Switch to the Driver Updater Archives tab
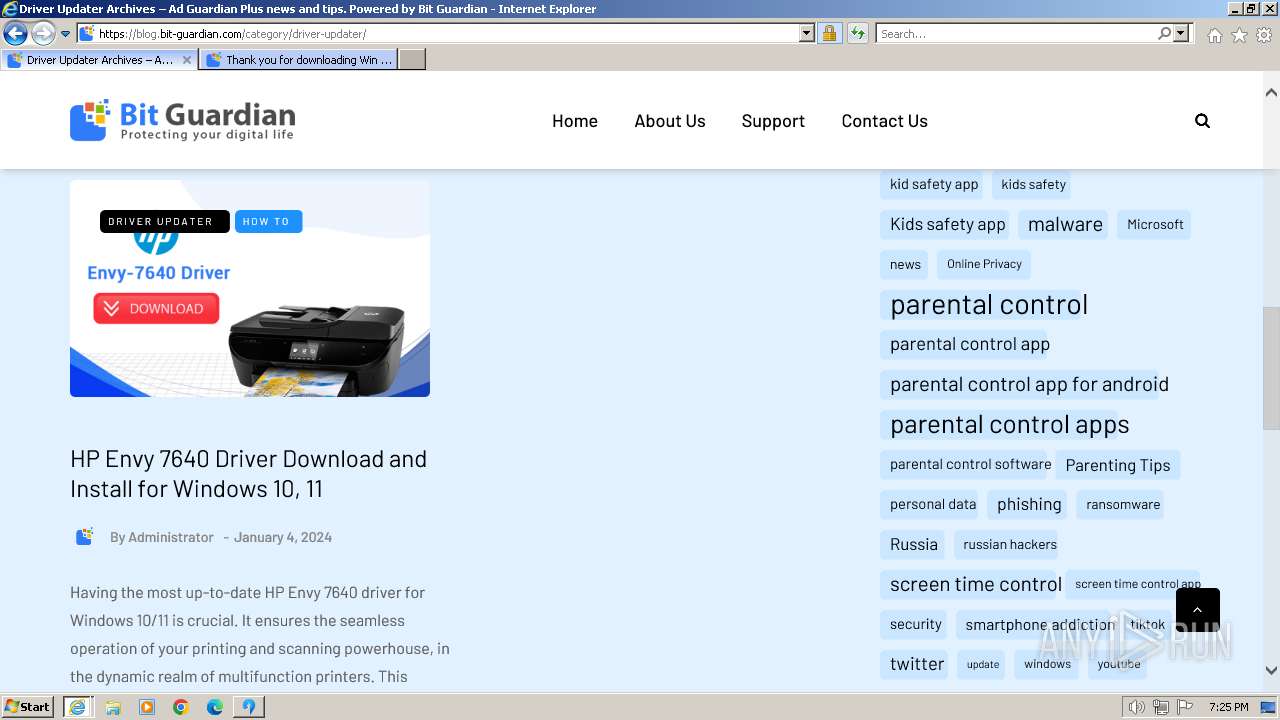The height and width of the screenshot is (720, 1280). pyautogui.click(x=99, y=60)
